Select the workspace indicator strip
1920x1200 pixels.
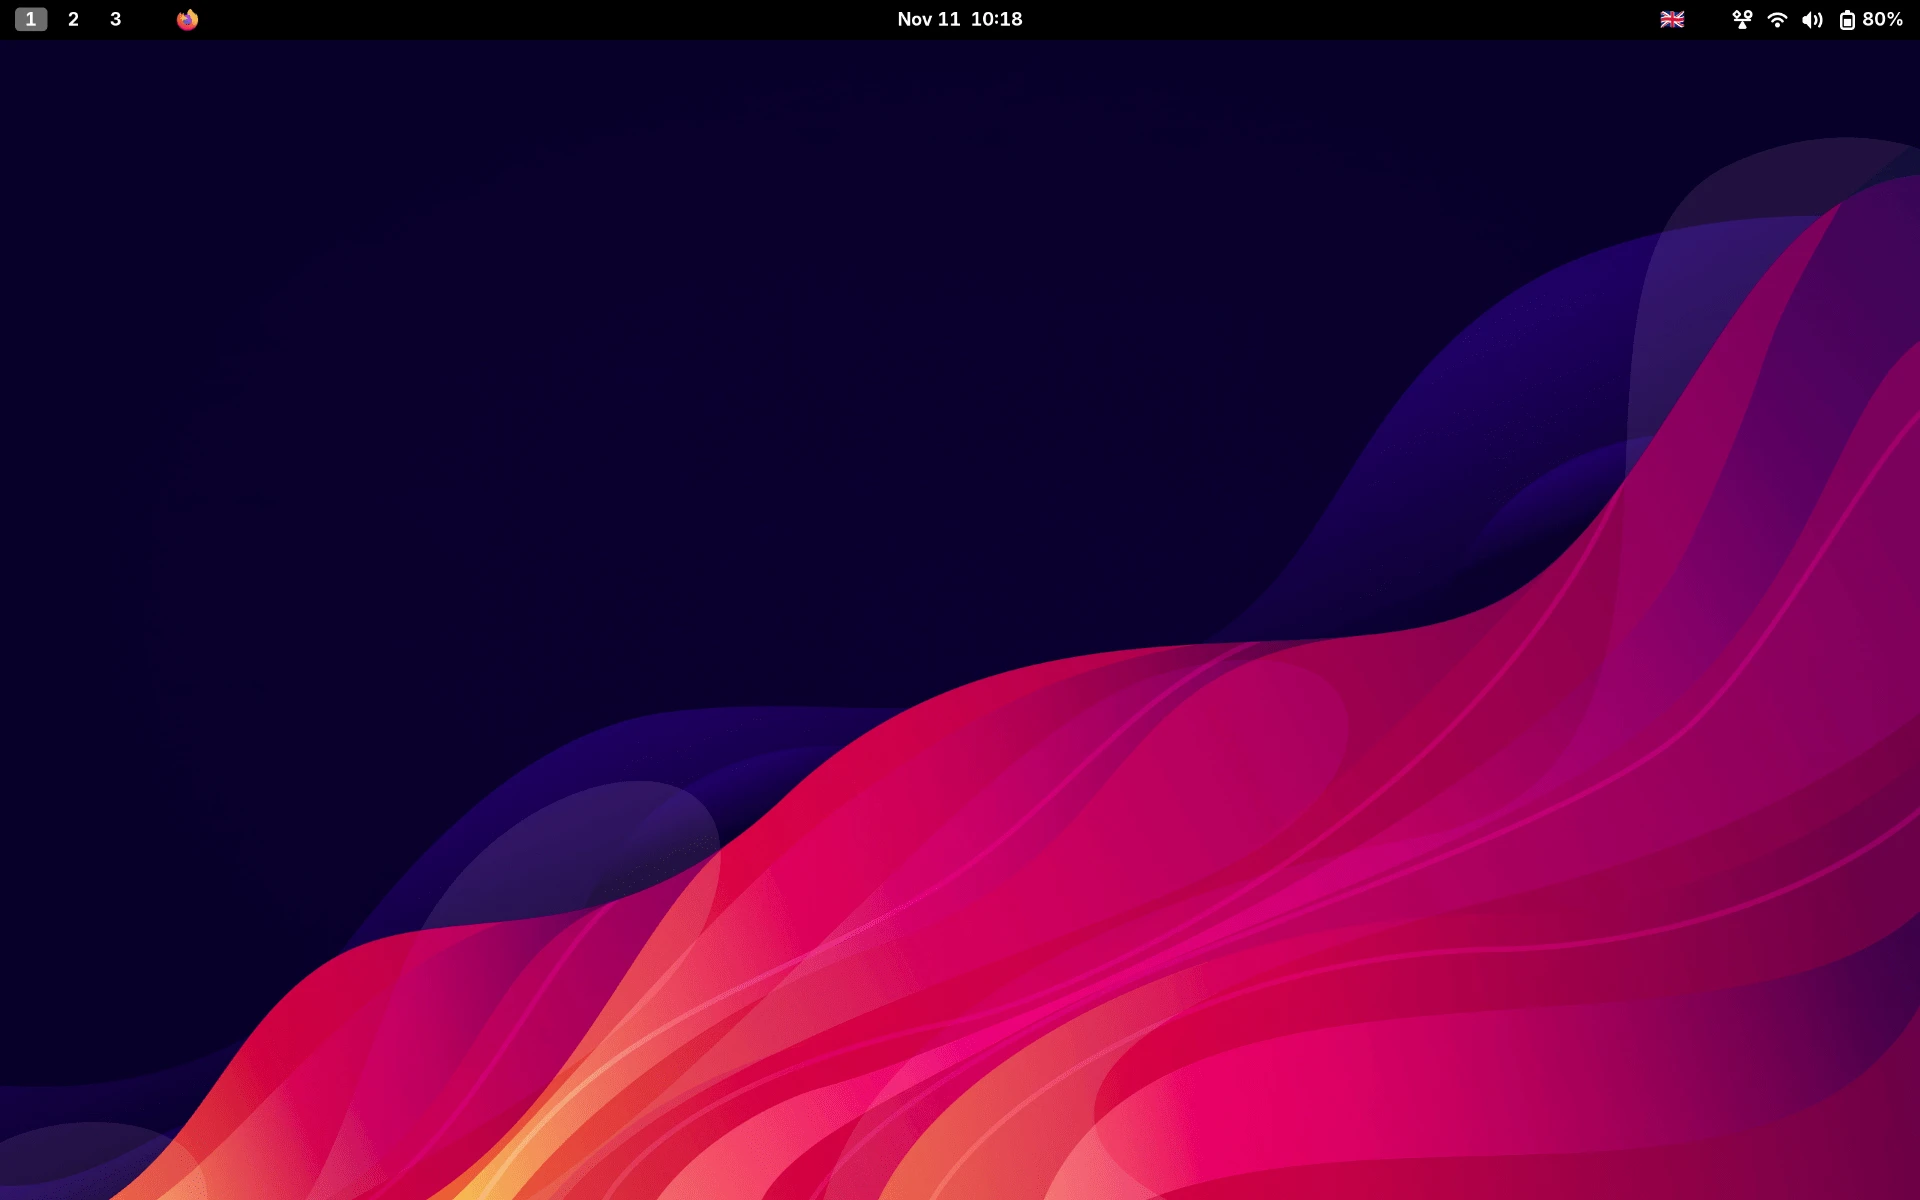point(71,18)
